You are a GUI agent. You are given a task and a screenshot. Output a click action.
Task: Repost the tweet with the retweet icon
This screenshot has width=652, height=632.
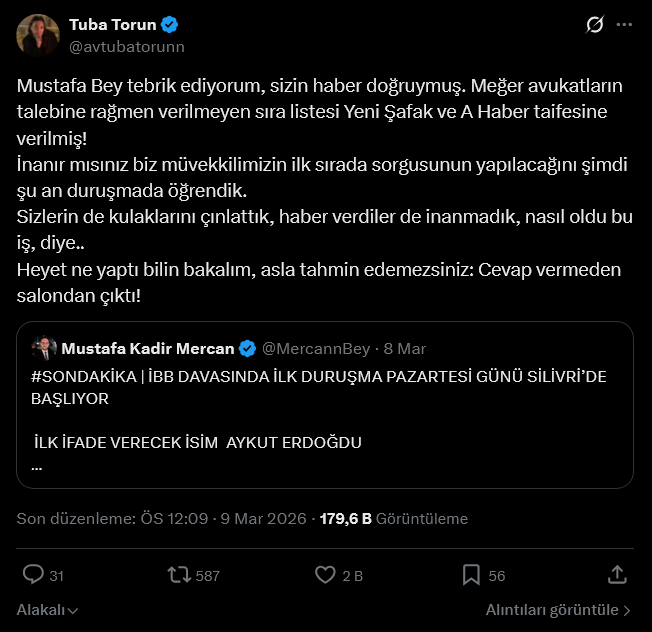tap(180, 575)
